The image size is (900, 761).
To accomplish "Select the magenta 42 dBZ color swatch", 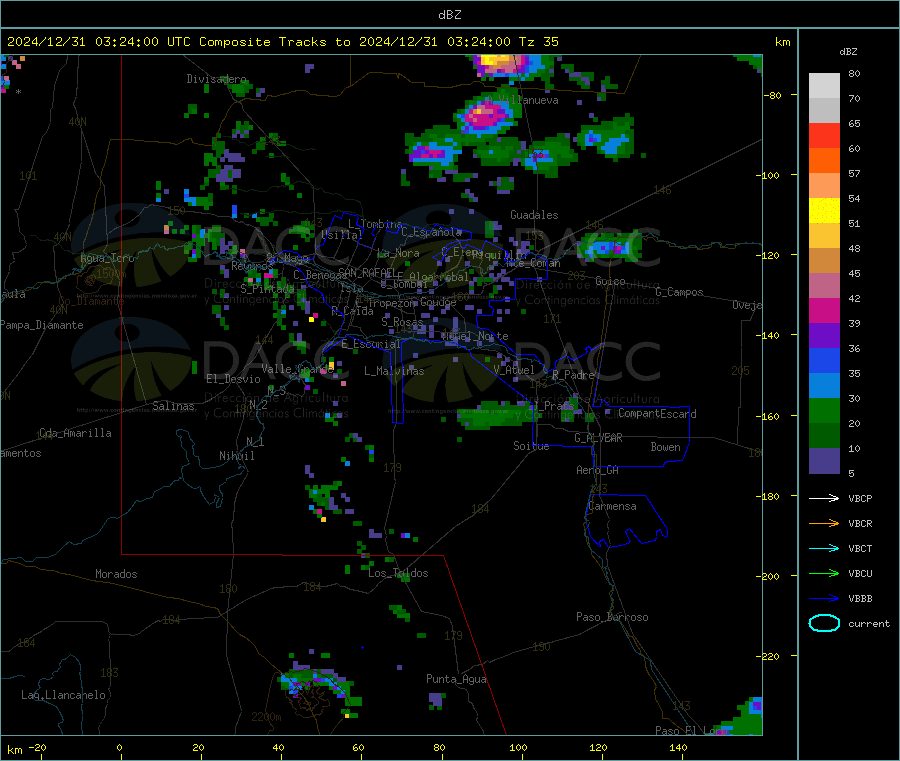I will [824, 310].
